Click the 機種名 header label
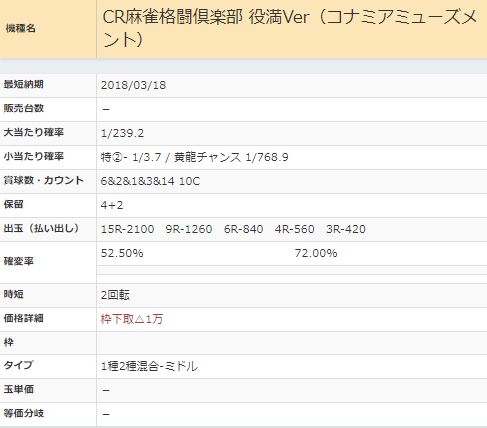 tap(21, 29)
